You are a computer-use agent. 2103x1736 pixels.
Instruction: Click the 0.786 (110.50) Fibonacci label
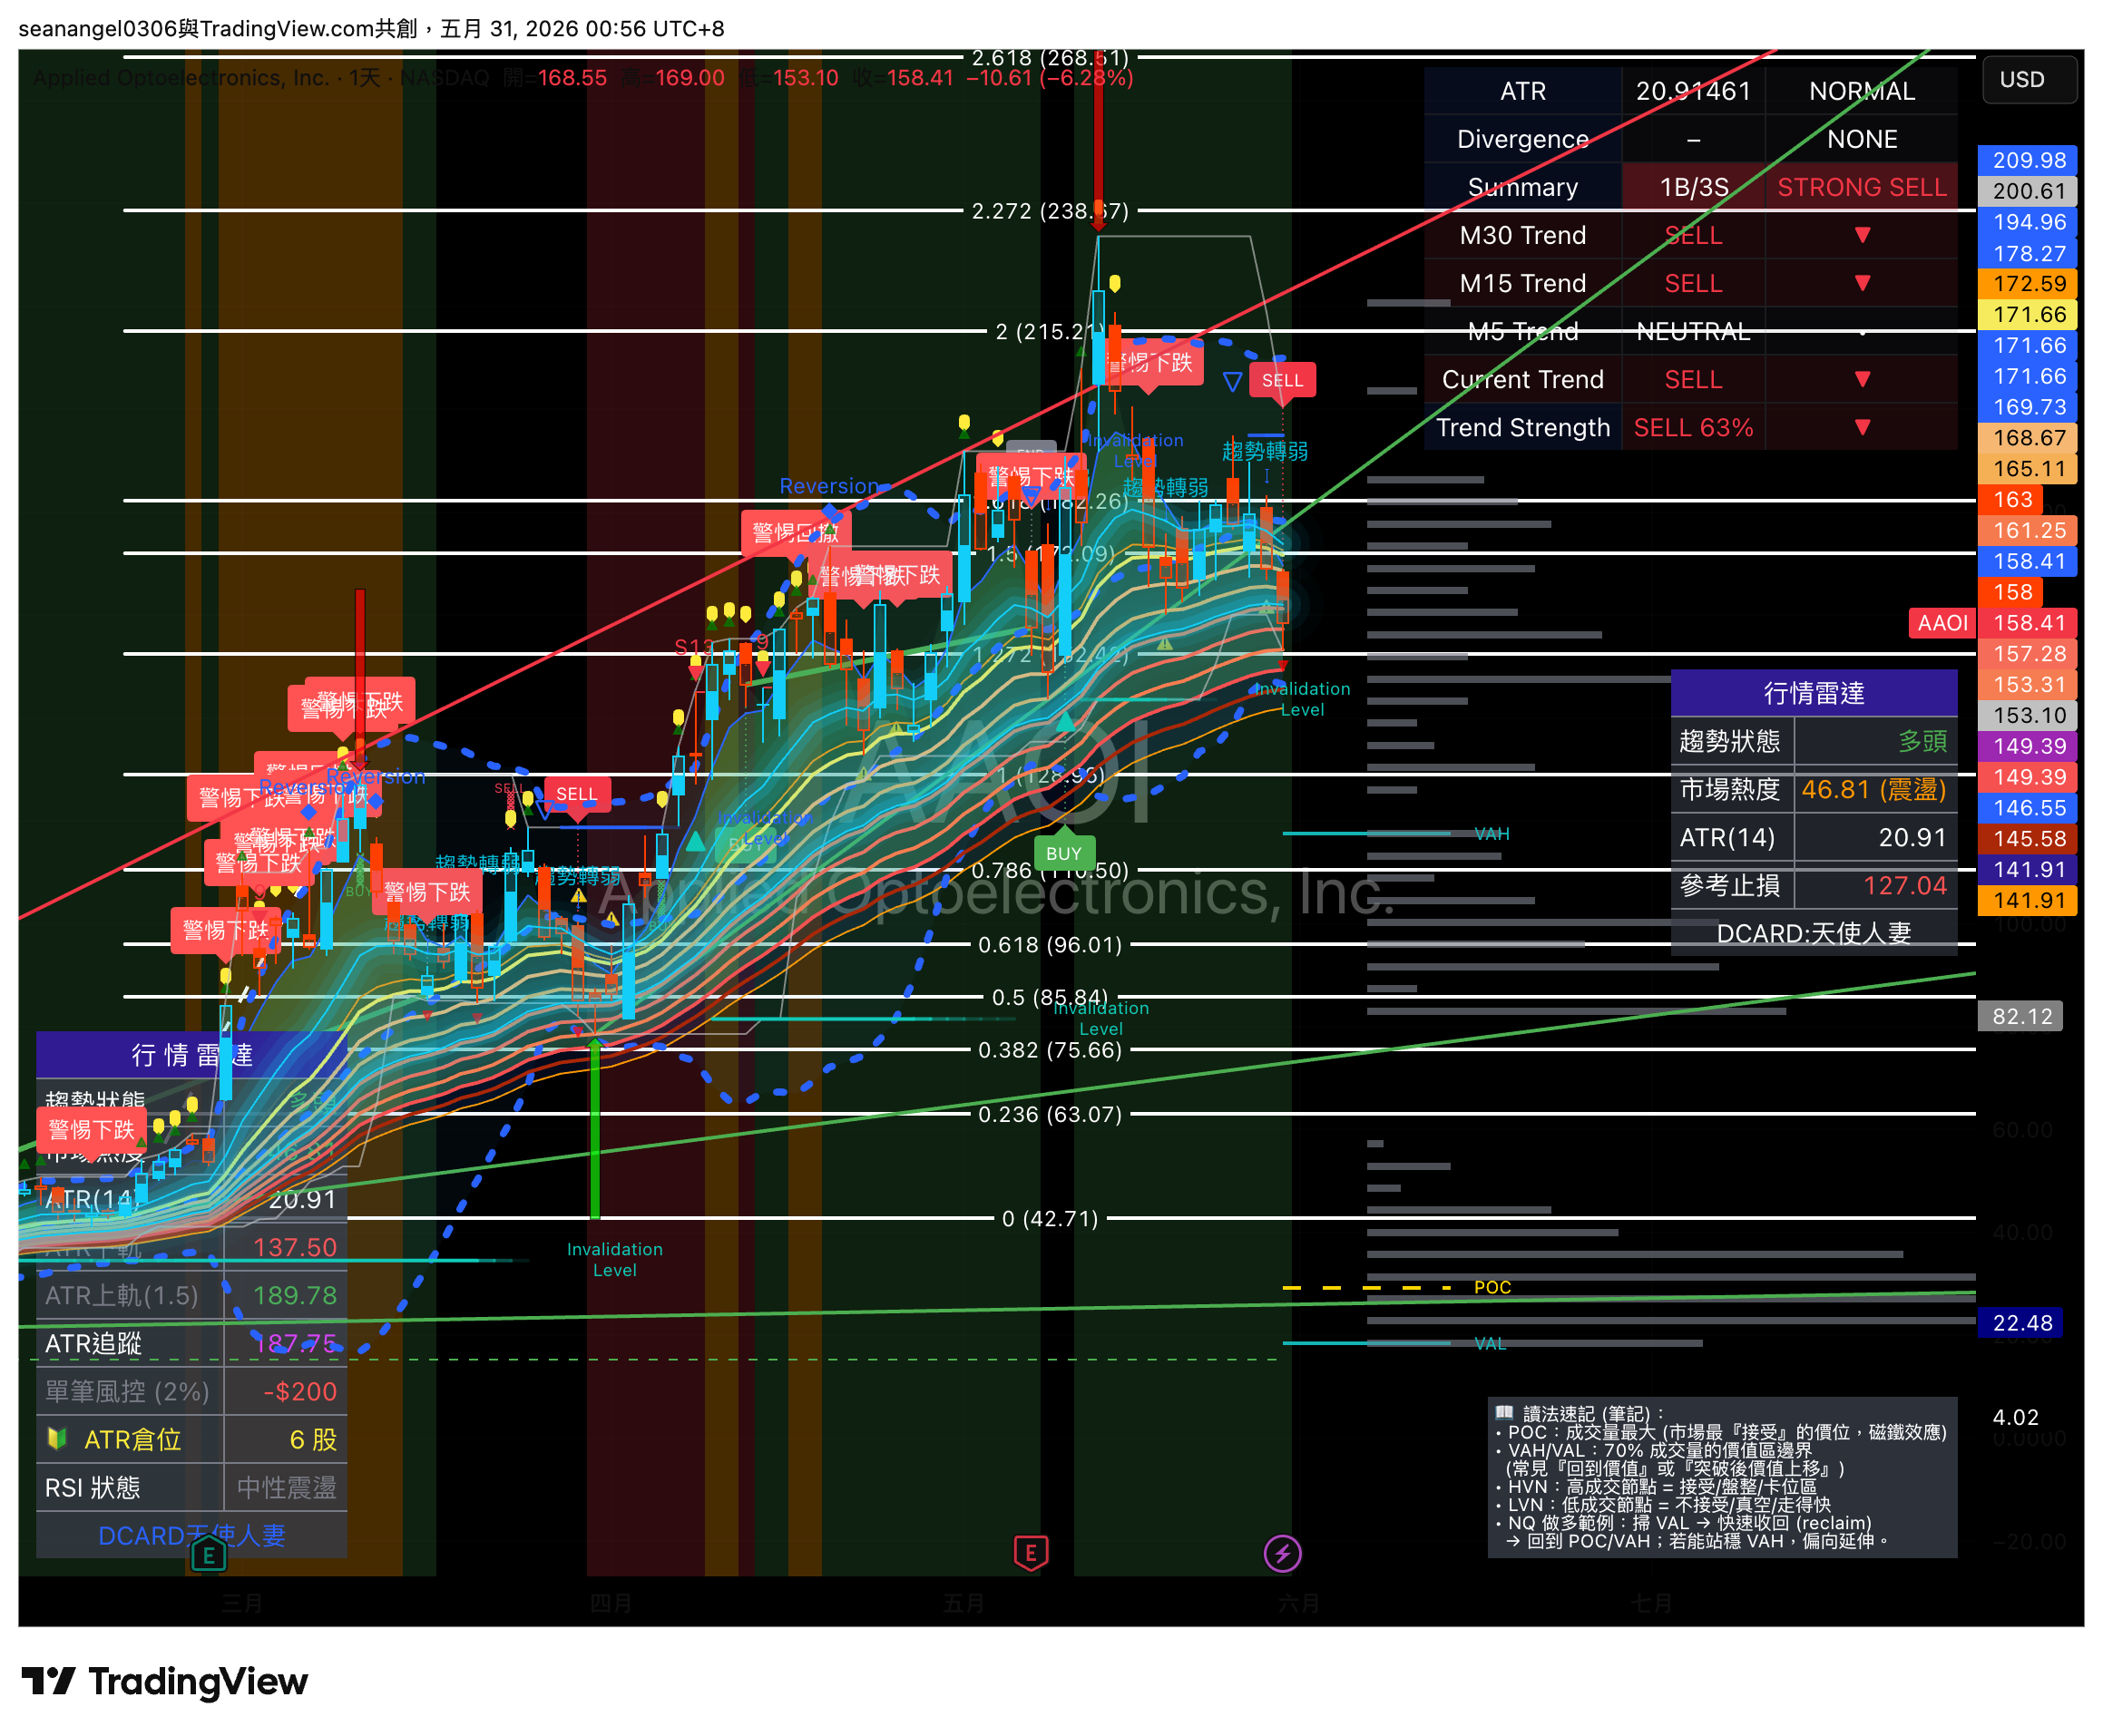coord(1050,870)
